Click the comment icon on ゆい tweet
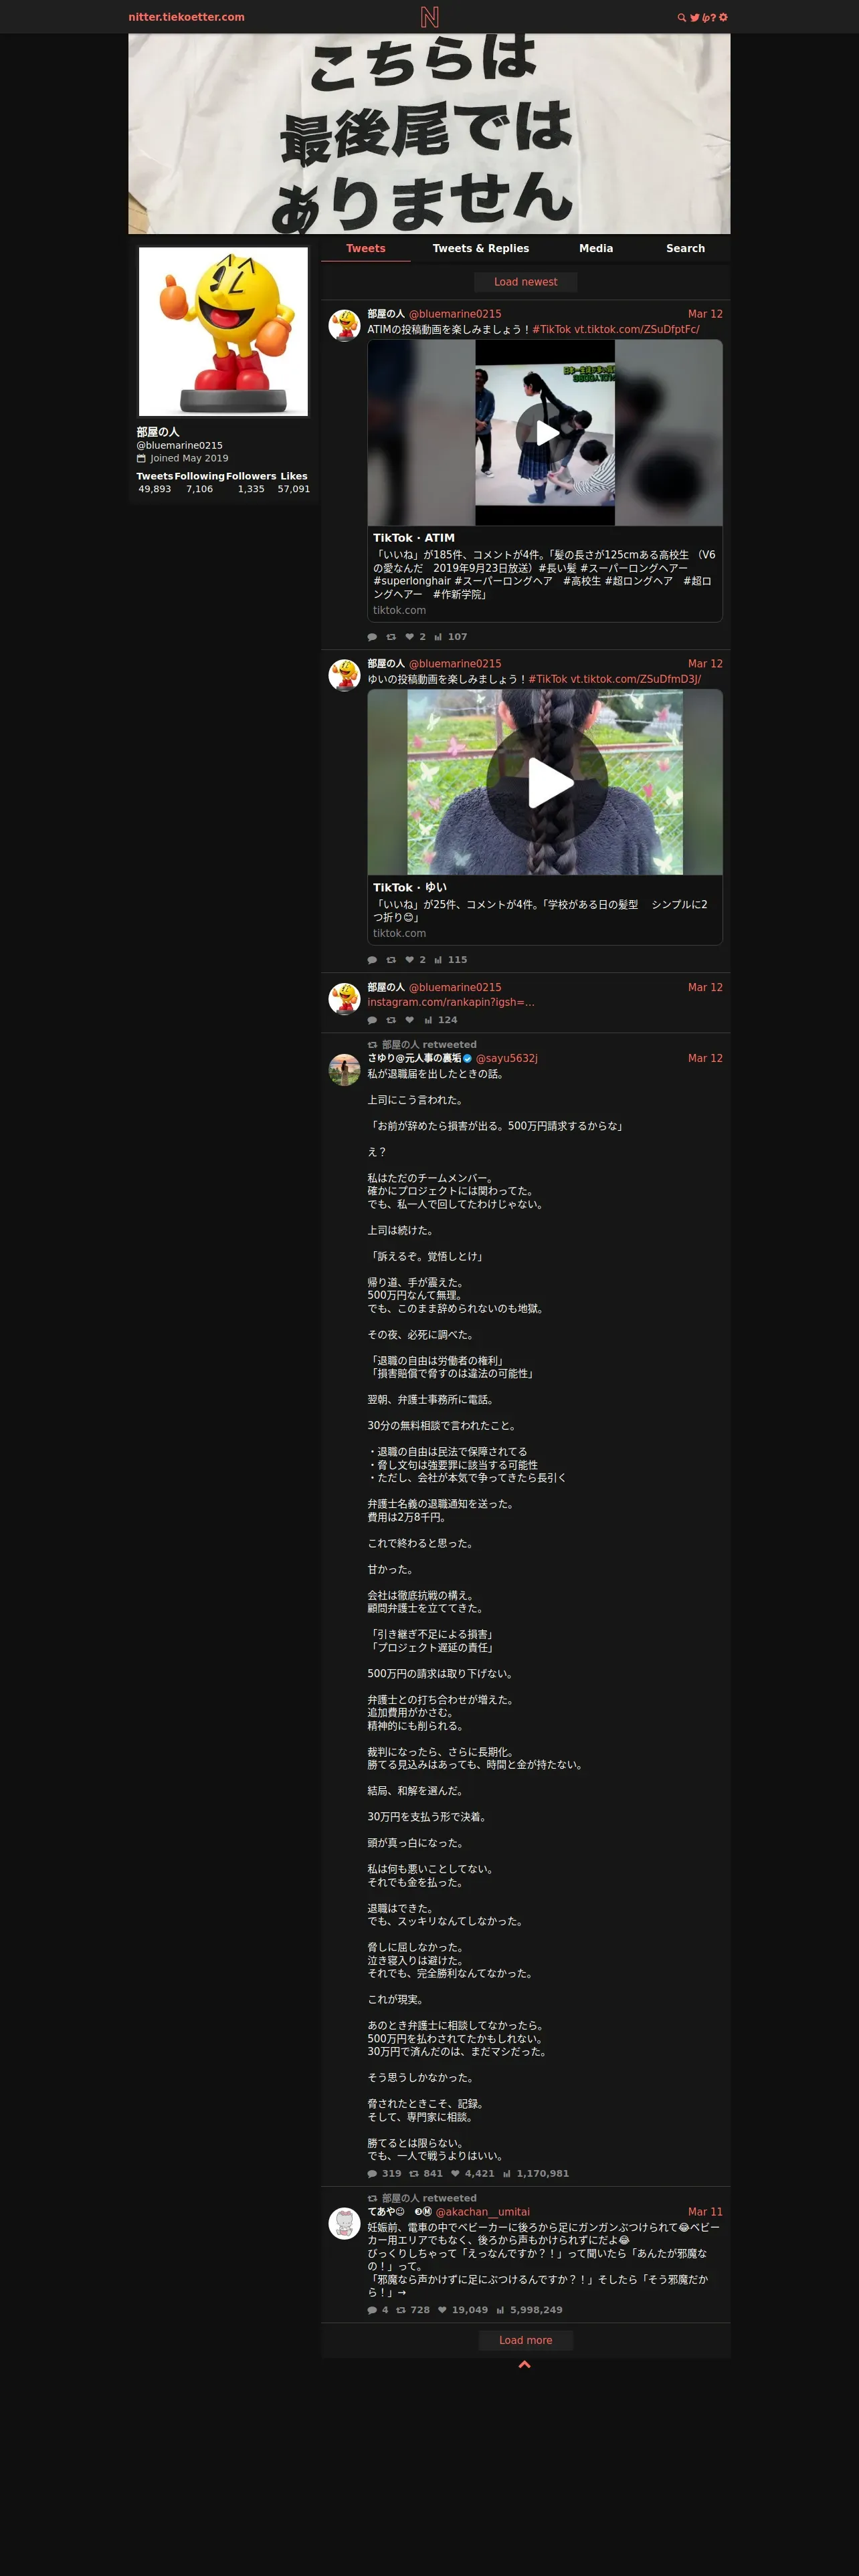This screenshot has height=2576, width=859. coord(372,960)
